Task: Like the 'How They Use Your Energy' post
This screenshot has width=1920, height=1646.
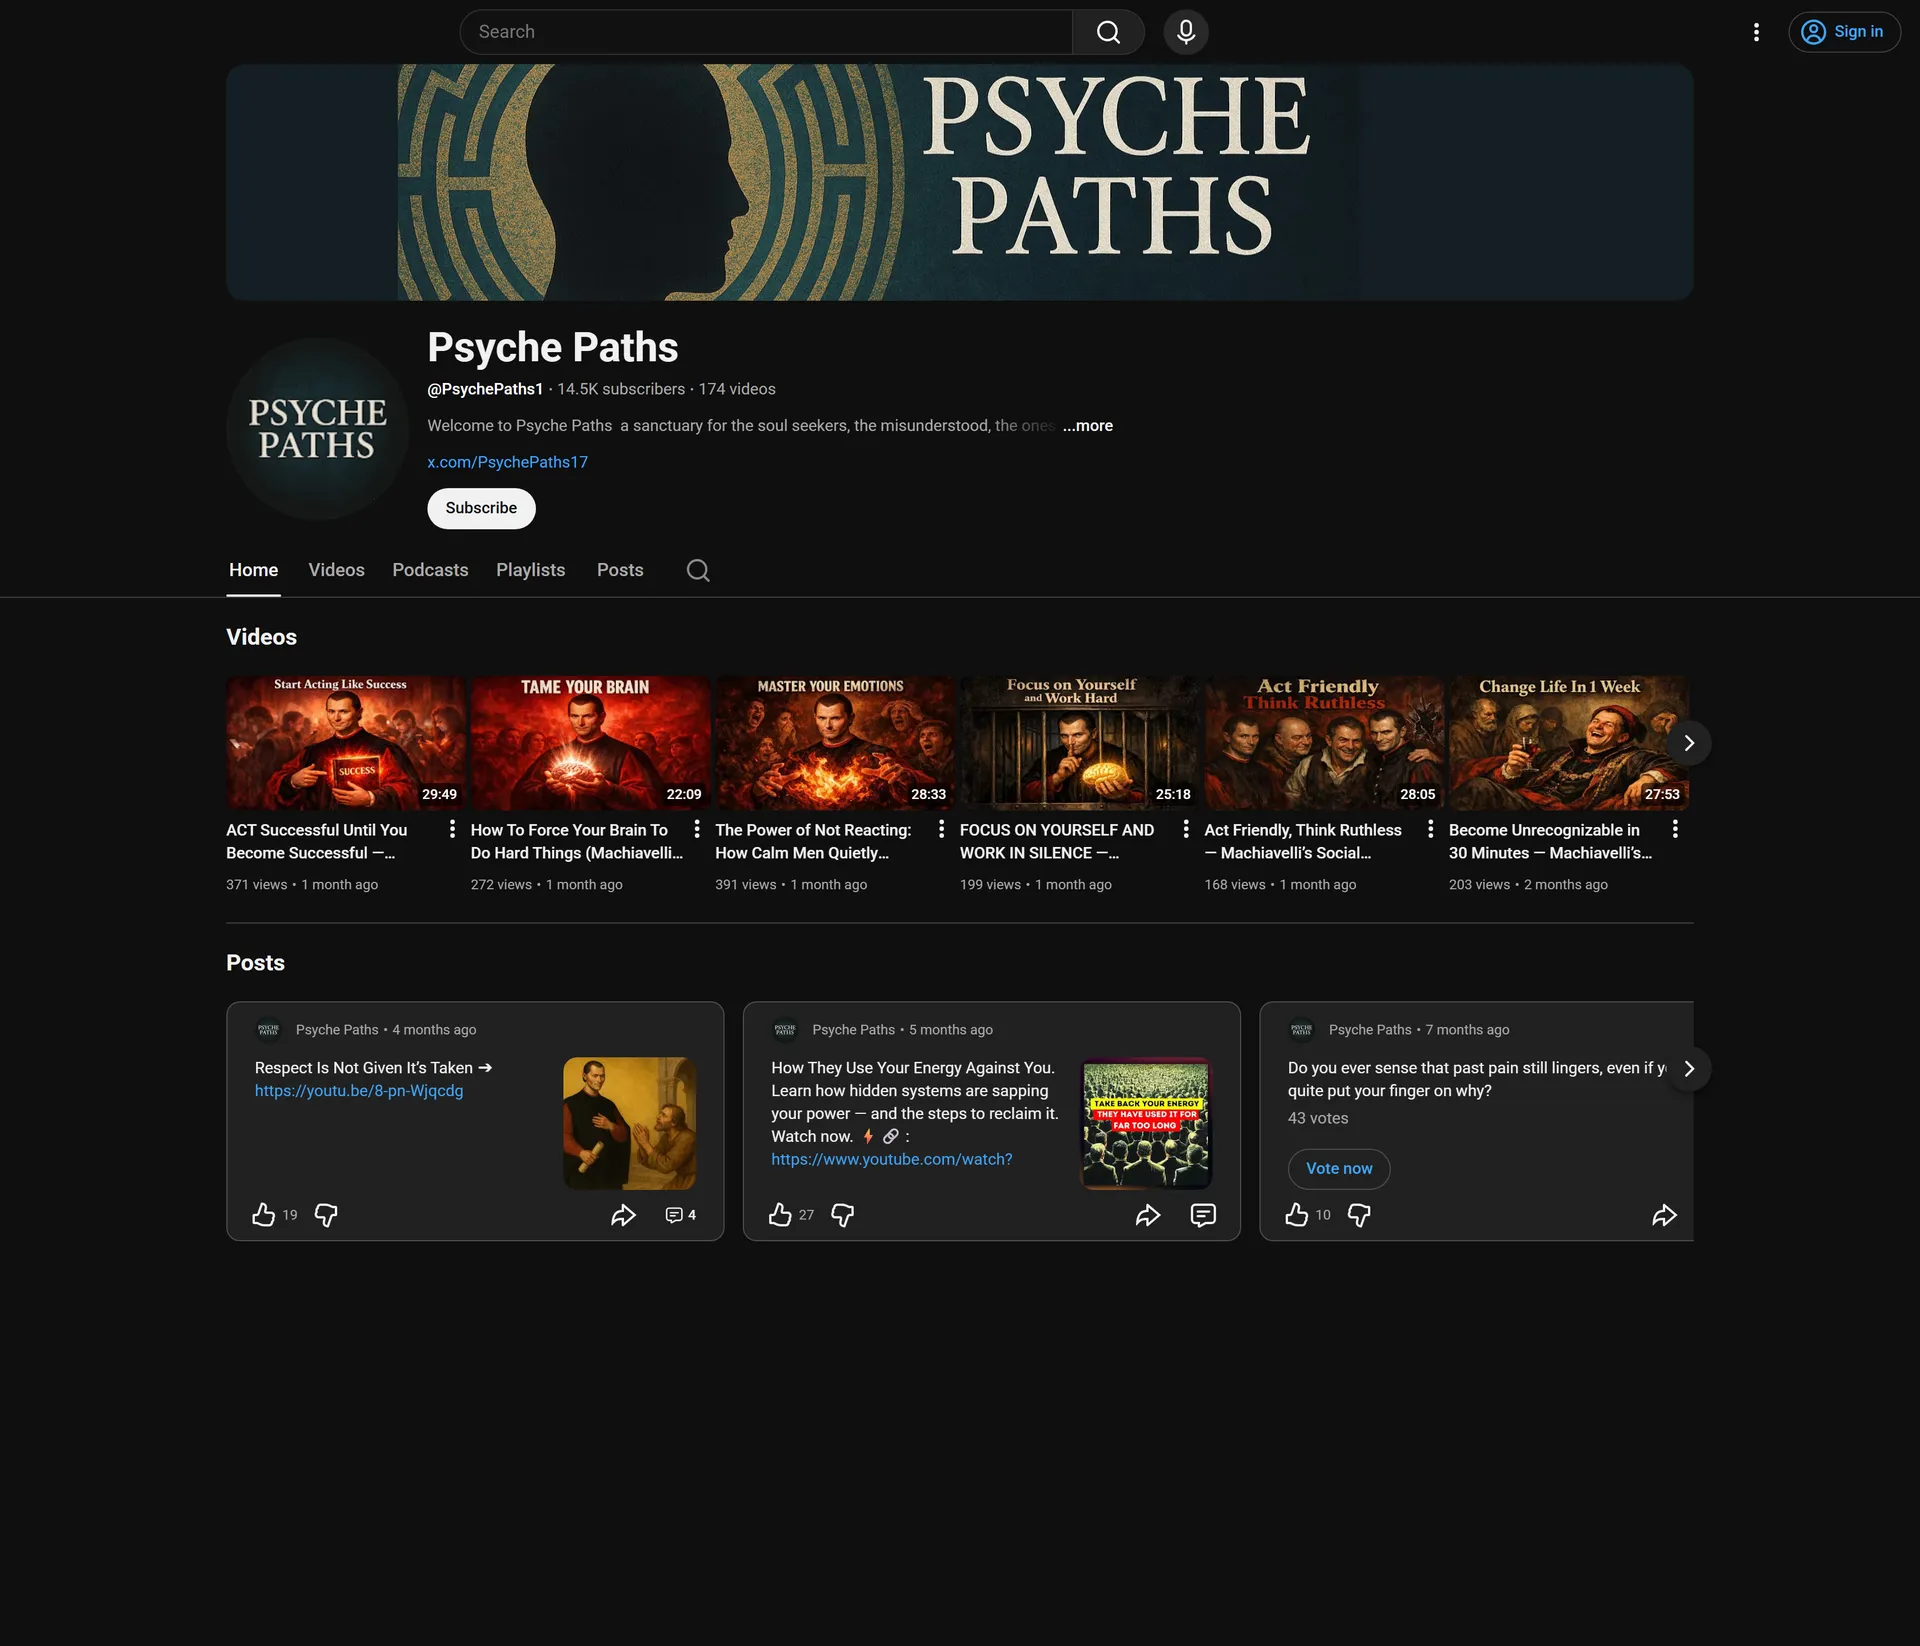Action: pyautogui.click(x=780, y=1215)
